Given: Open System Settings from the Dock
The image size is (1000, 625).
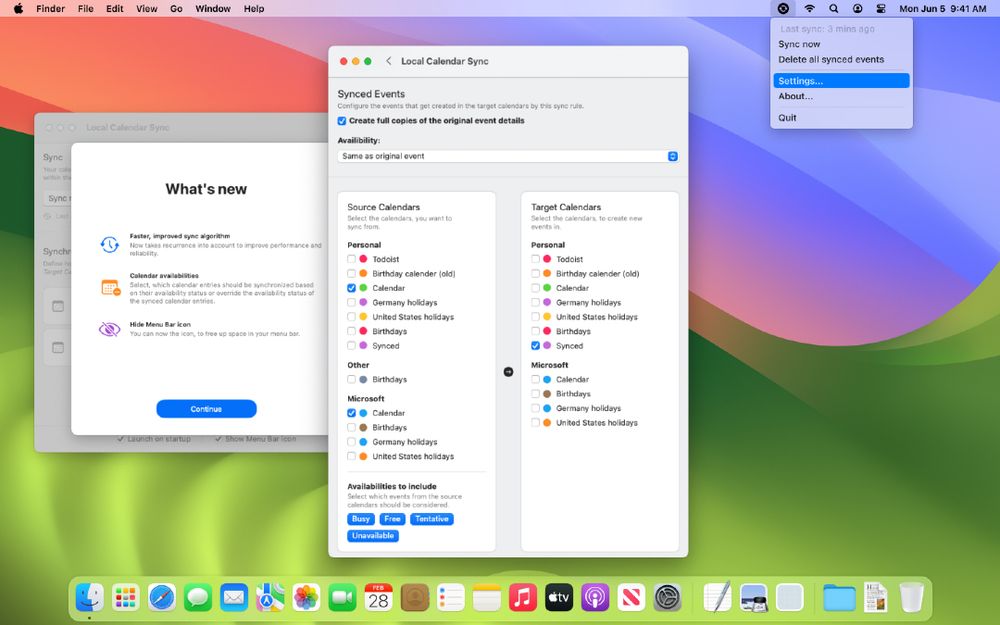Looking at the screenshot, I should [668, 598].
